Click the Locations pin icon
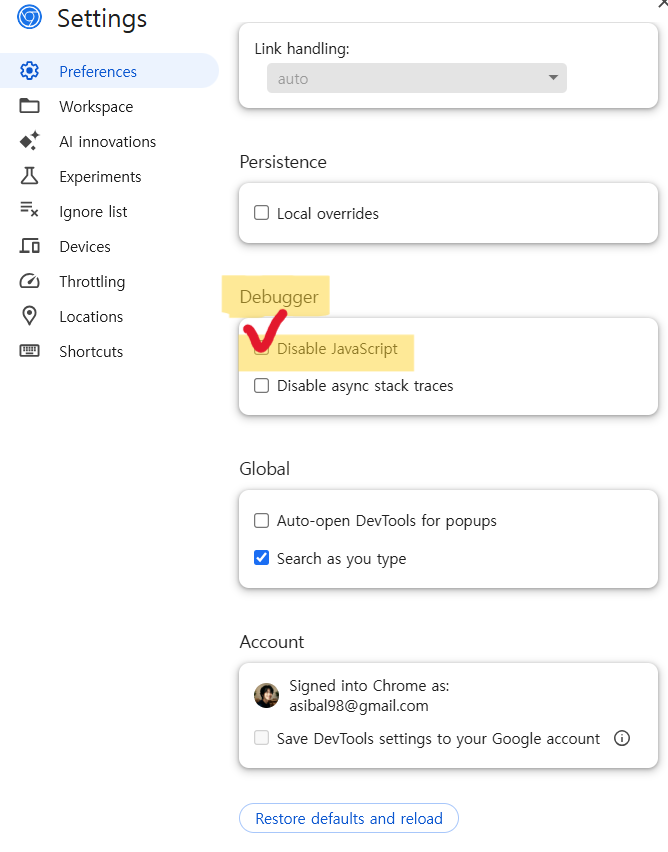668x852 pixels. 29,316
